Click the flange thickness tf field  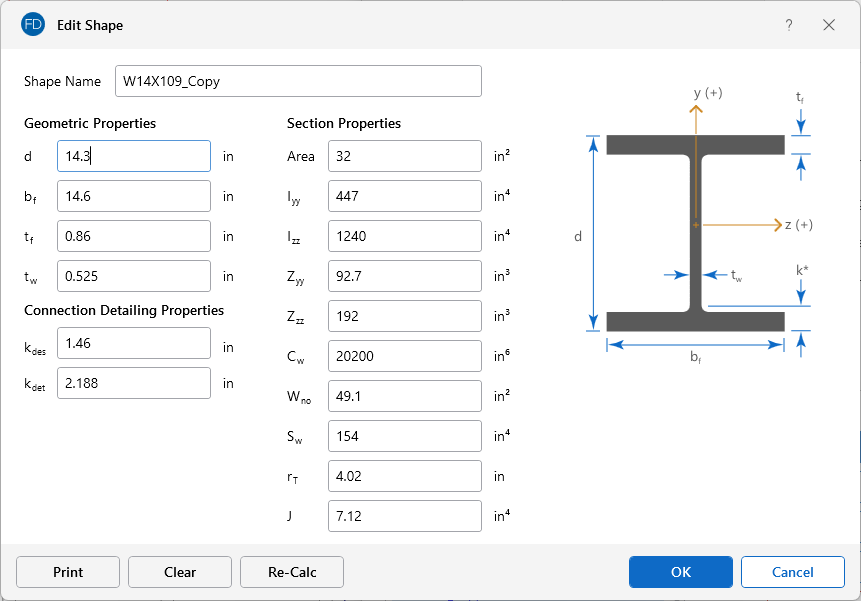pos(134,236)
